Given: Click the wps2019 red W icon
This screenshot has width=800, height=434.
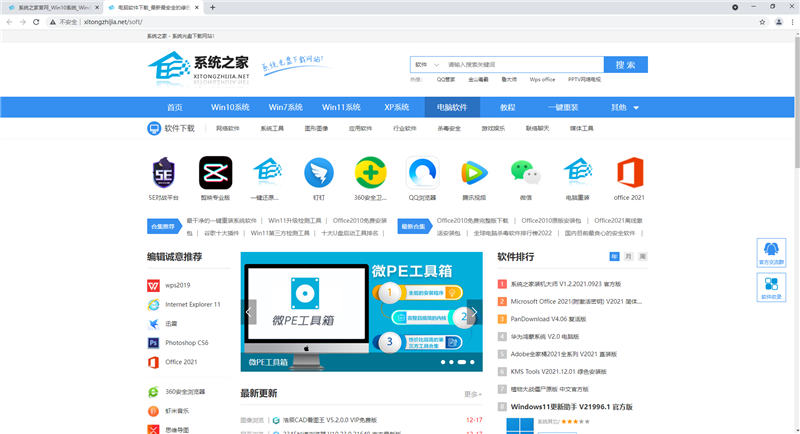Looking at the screenshot, I should point(153,286).
